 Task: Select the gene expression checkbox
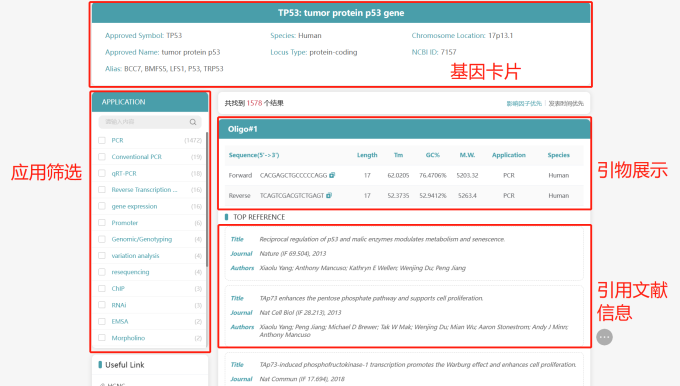pos(102,206)
